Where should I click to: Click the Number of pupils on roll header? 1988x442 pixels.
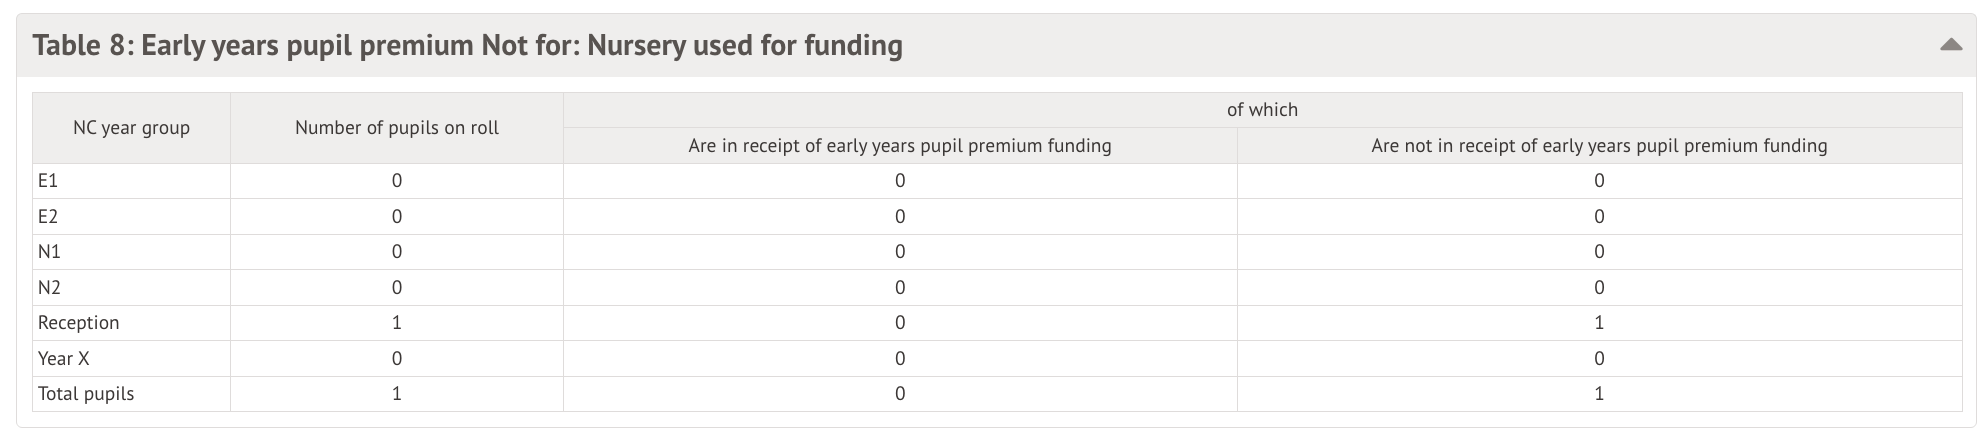click(x=397, y=128)
